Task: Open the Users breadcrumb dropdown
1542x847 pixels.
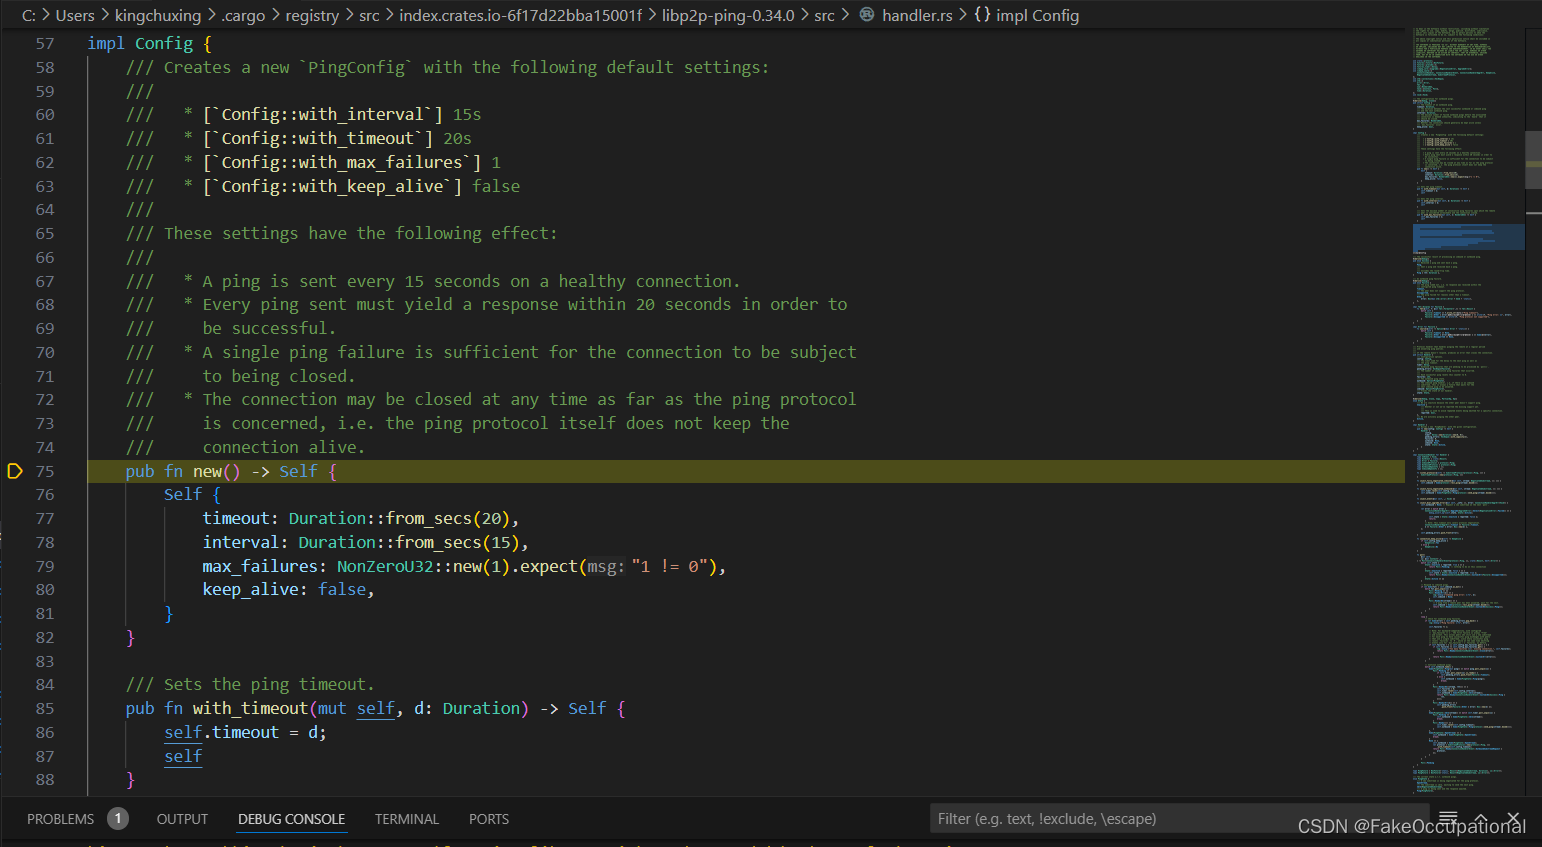Action: click(x=75, y=15)
